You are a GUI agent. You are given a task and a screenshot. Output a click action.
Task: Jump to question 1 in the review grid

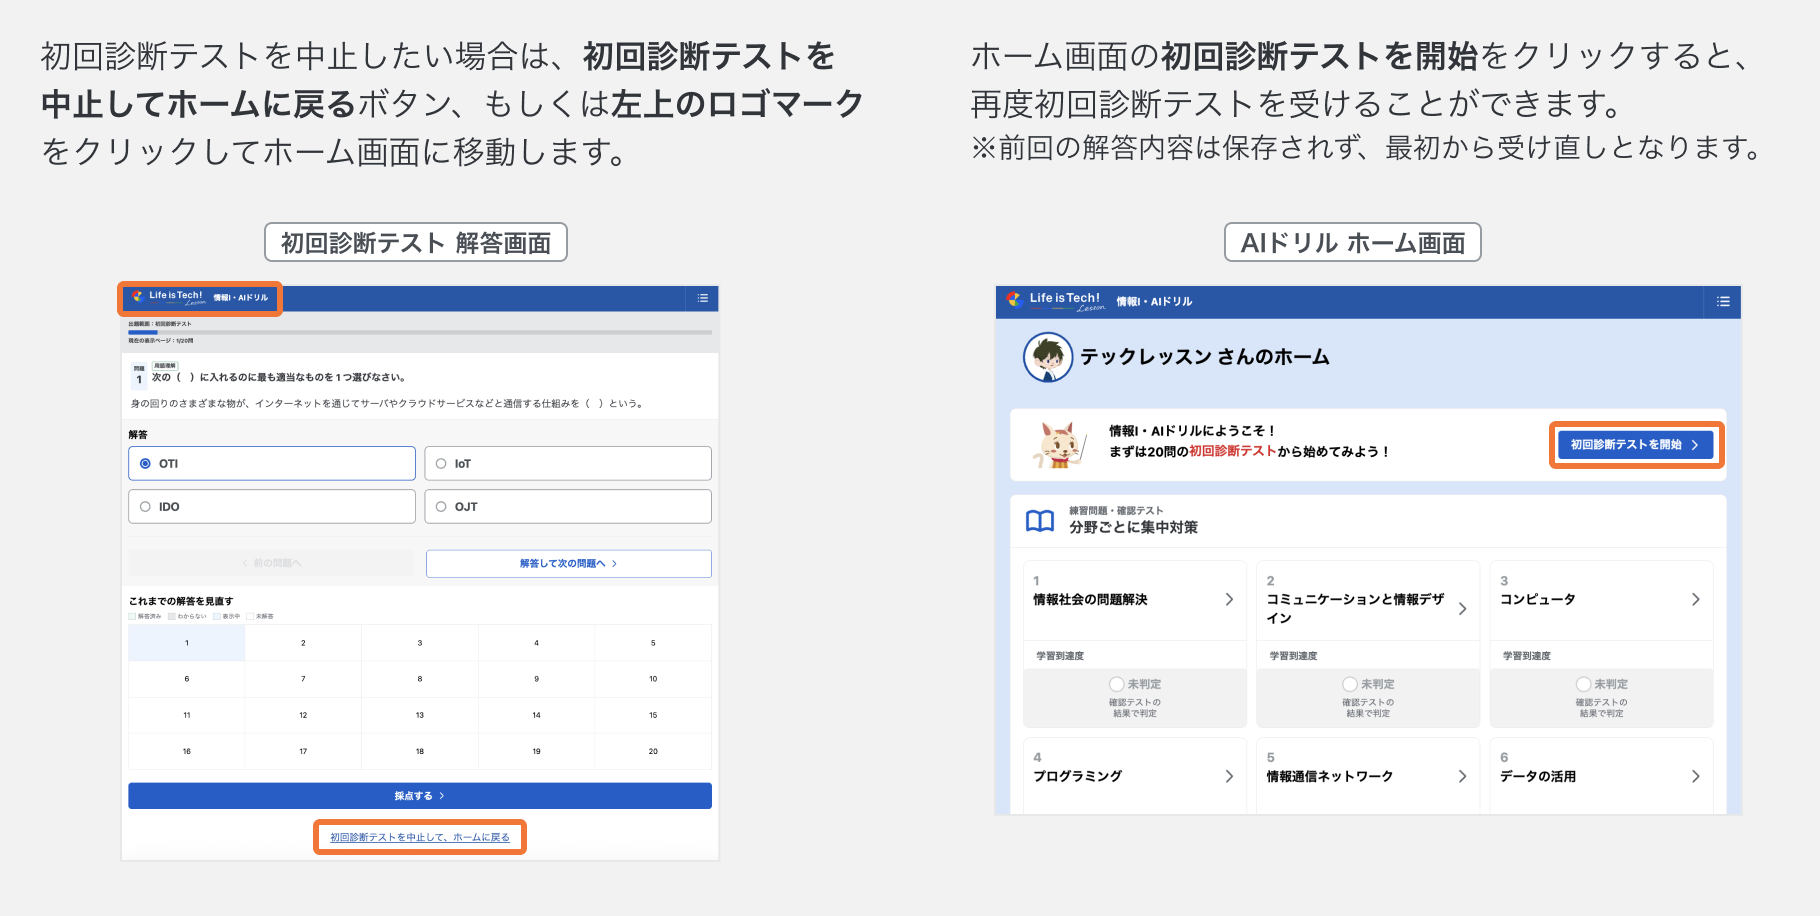[187, 643]
